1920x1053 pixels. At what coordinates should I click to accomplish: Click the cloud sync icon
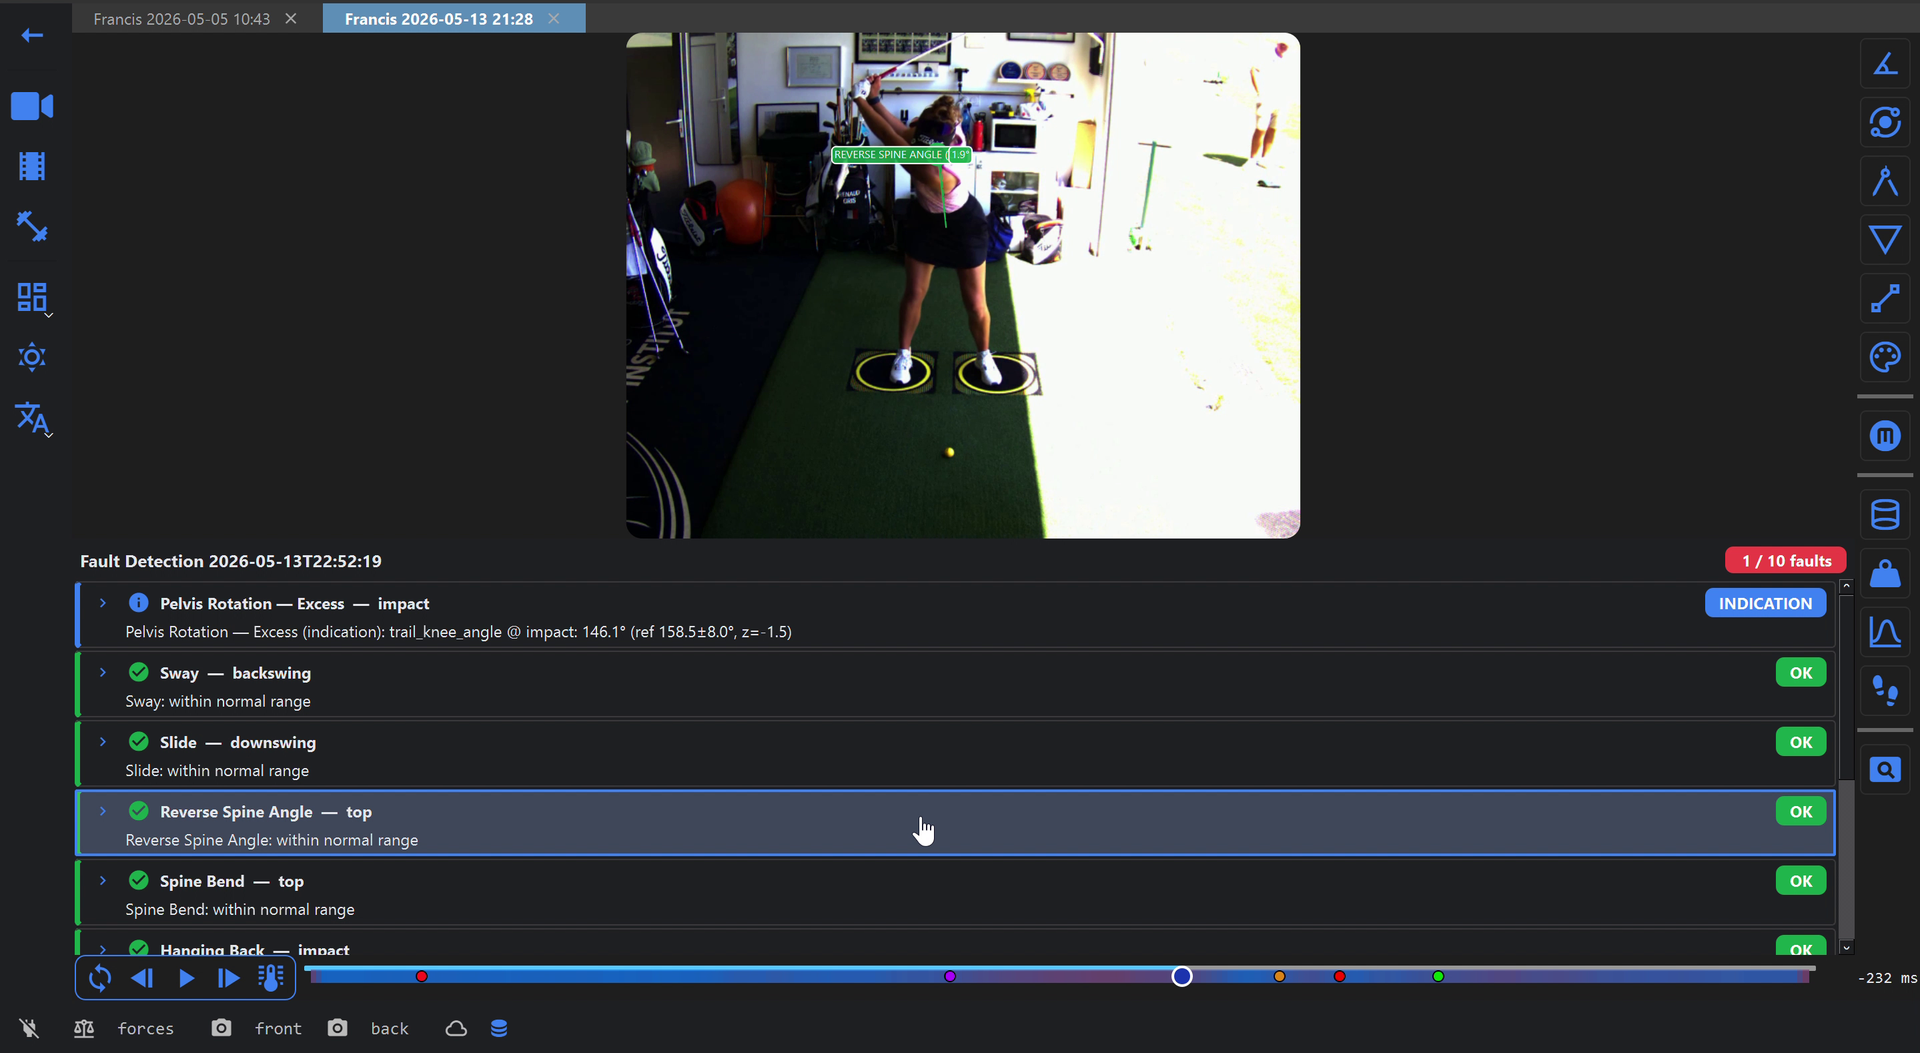[x=456, y=1028]
